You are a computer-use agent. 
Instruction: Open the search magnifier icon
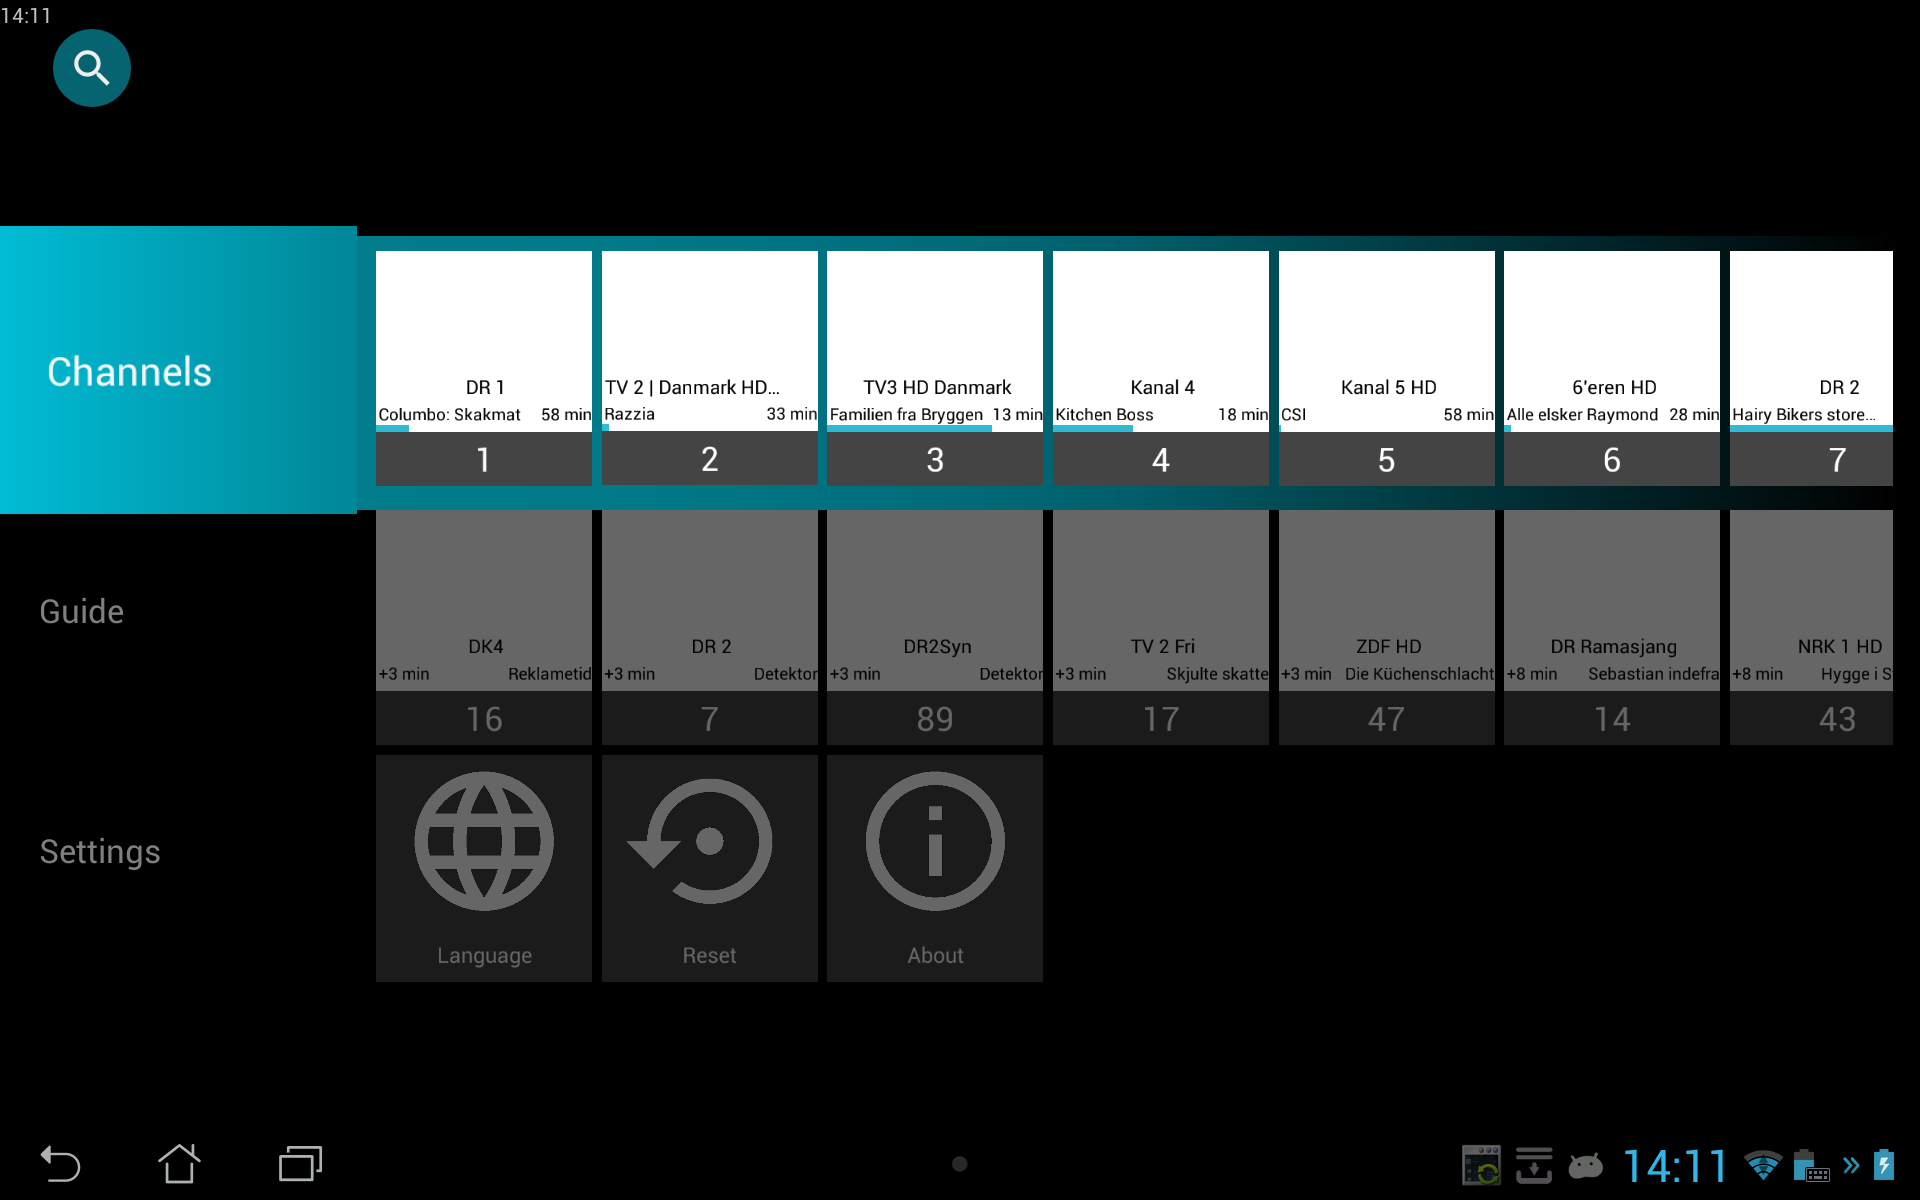[91, 68]
